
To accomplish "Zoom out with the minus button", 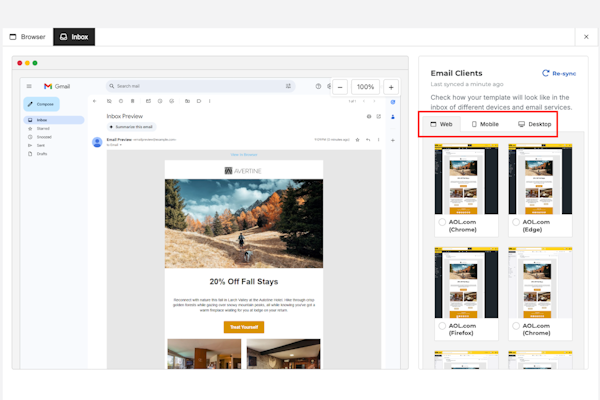I will click(x=340, y=87).
